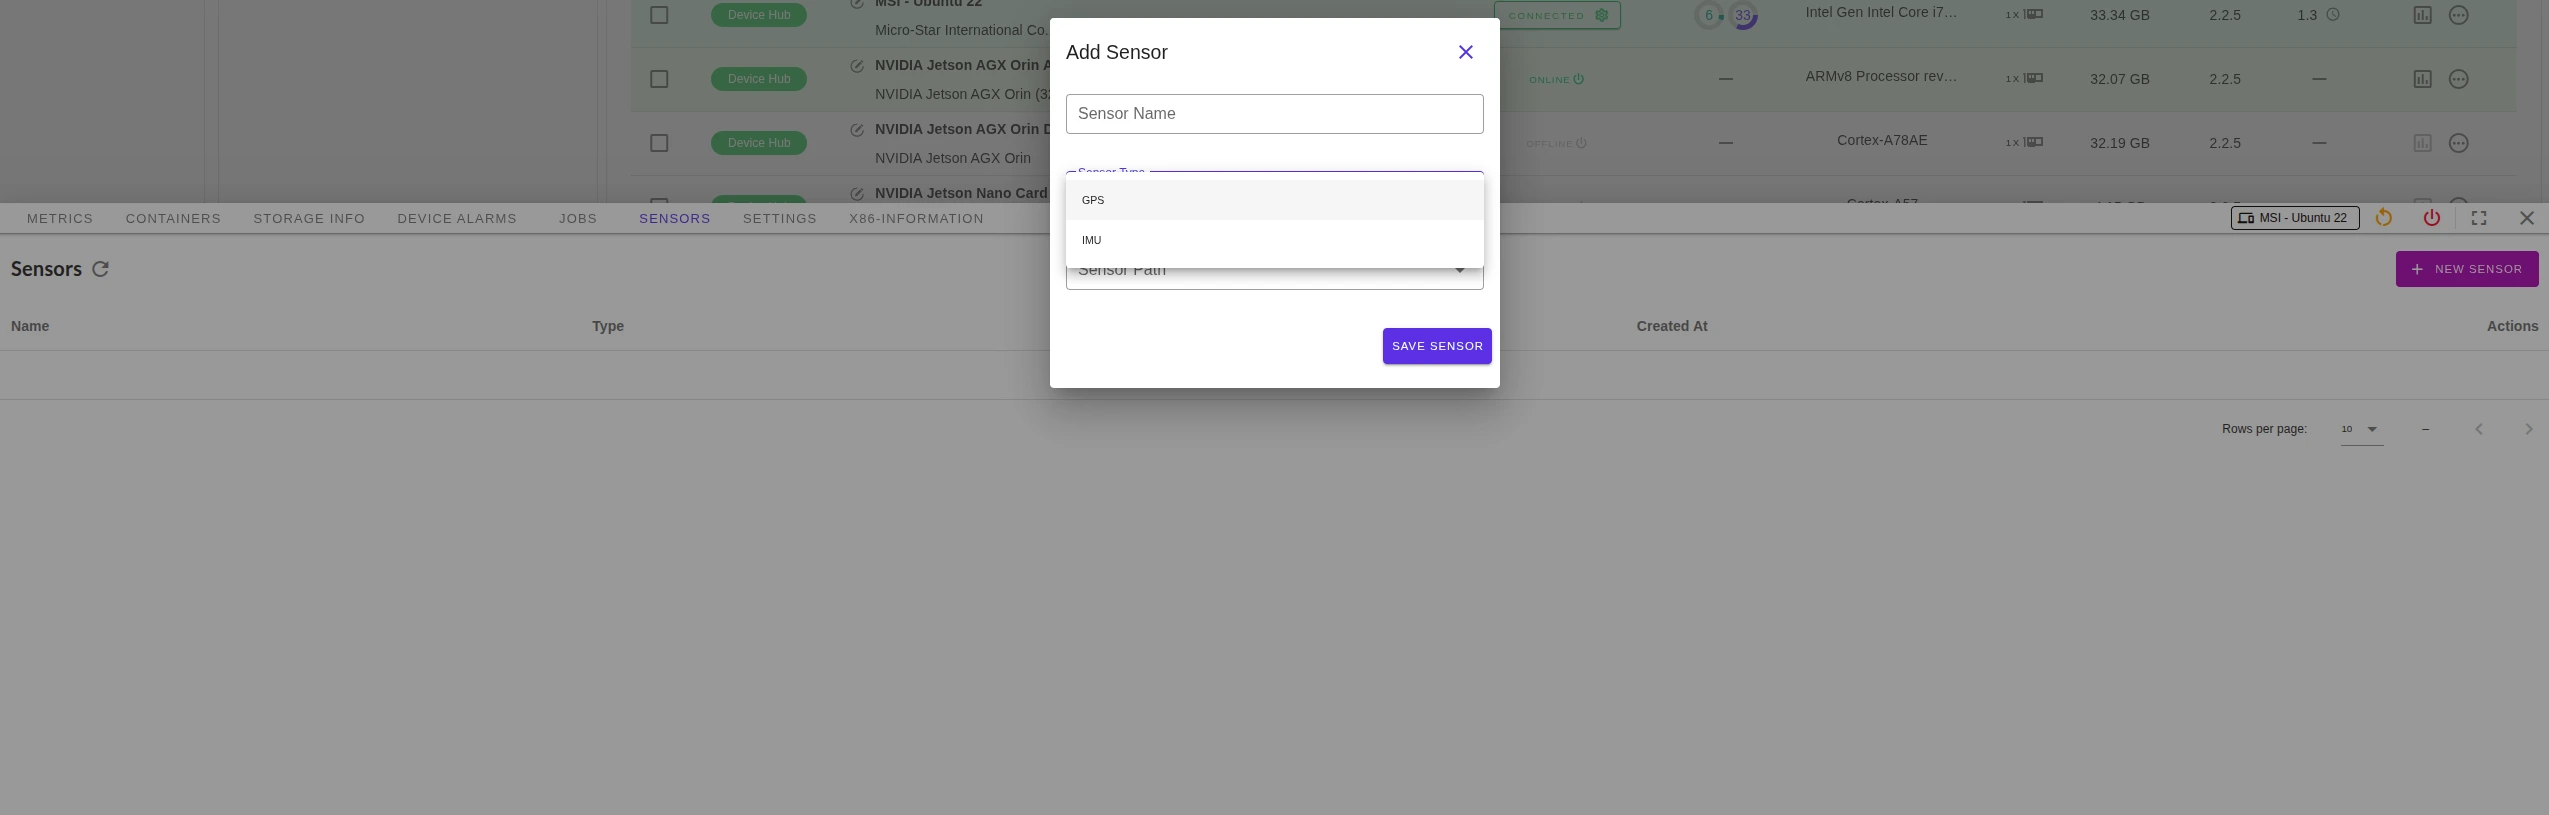Open the Device Alarms tab
Screen dimensions: 2549x815
coord(457,218)
